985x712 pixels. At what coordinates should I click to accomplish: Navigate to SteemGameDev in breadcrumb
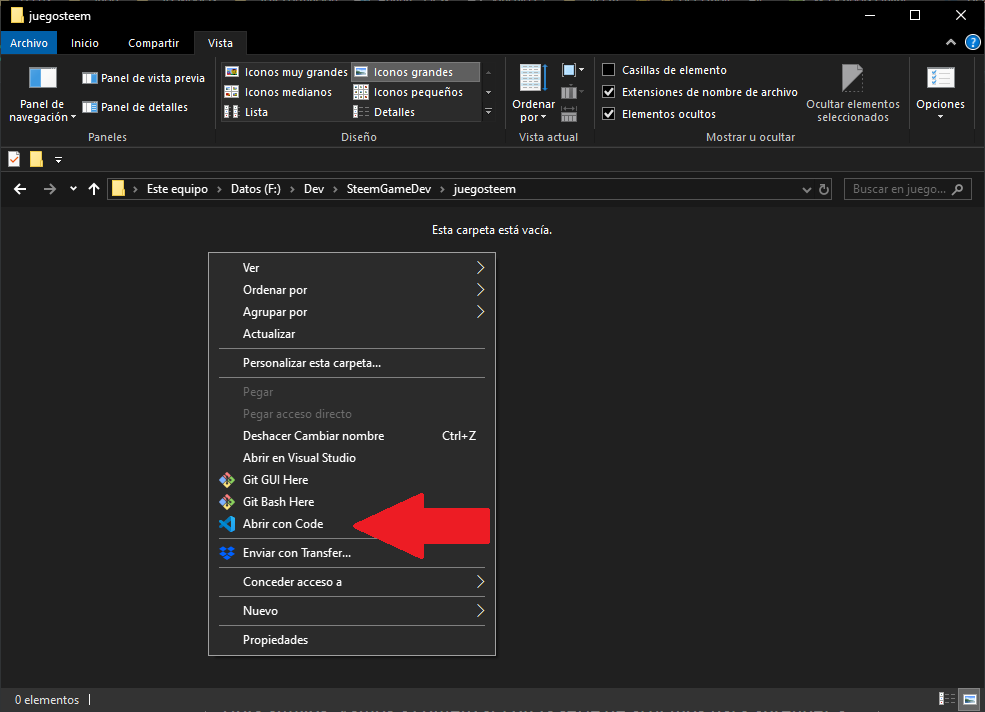389,189
